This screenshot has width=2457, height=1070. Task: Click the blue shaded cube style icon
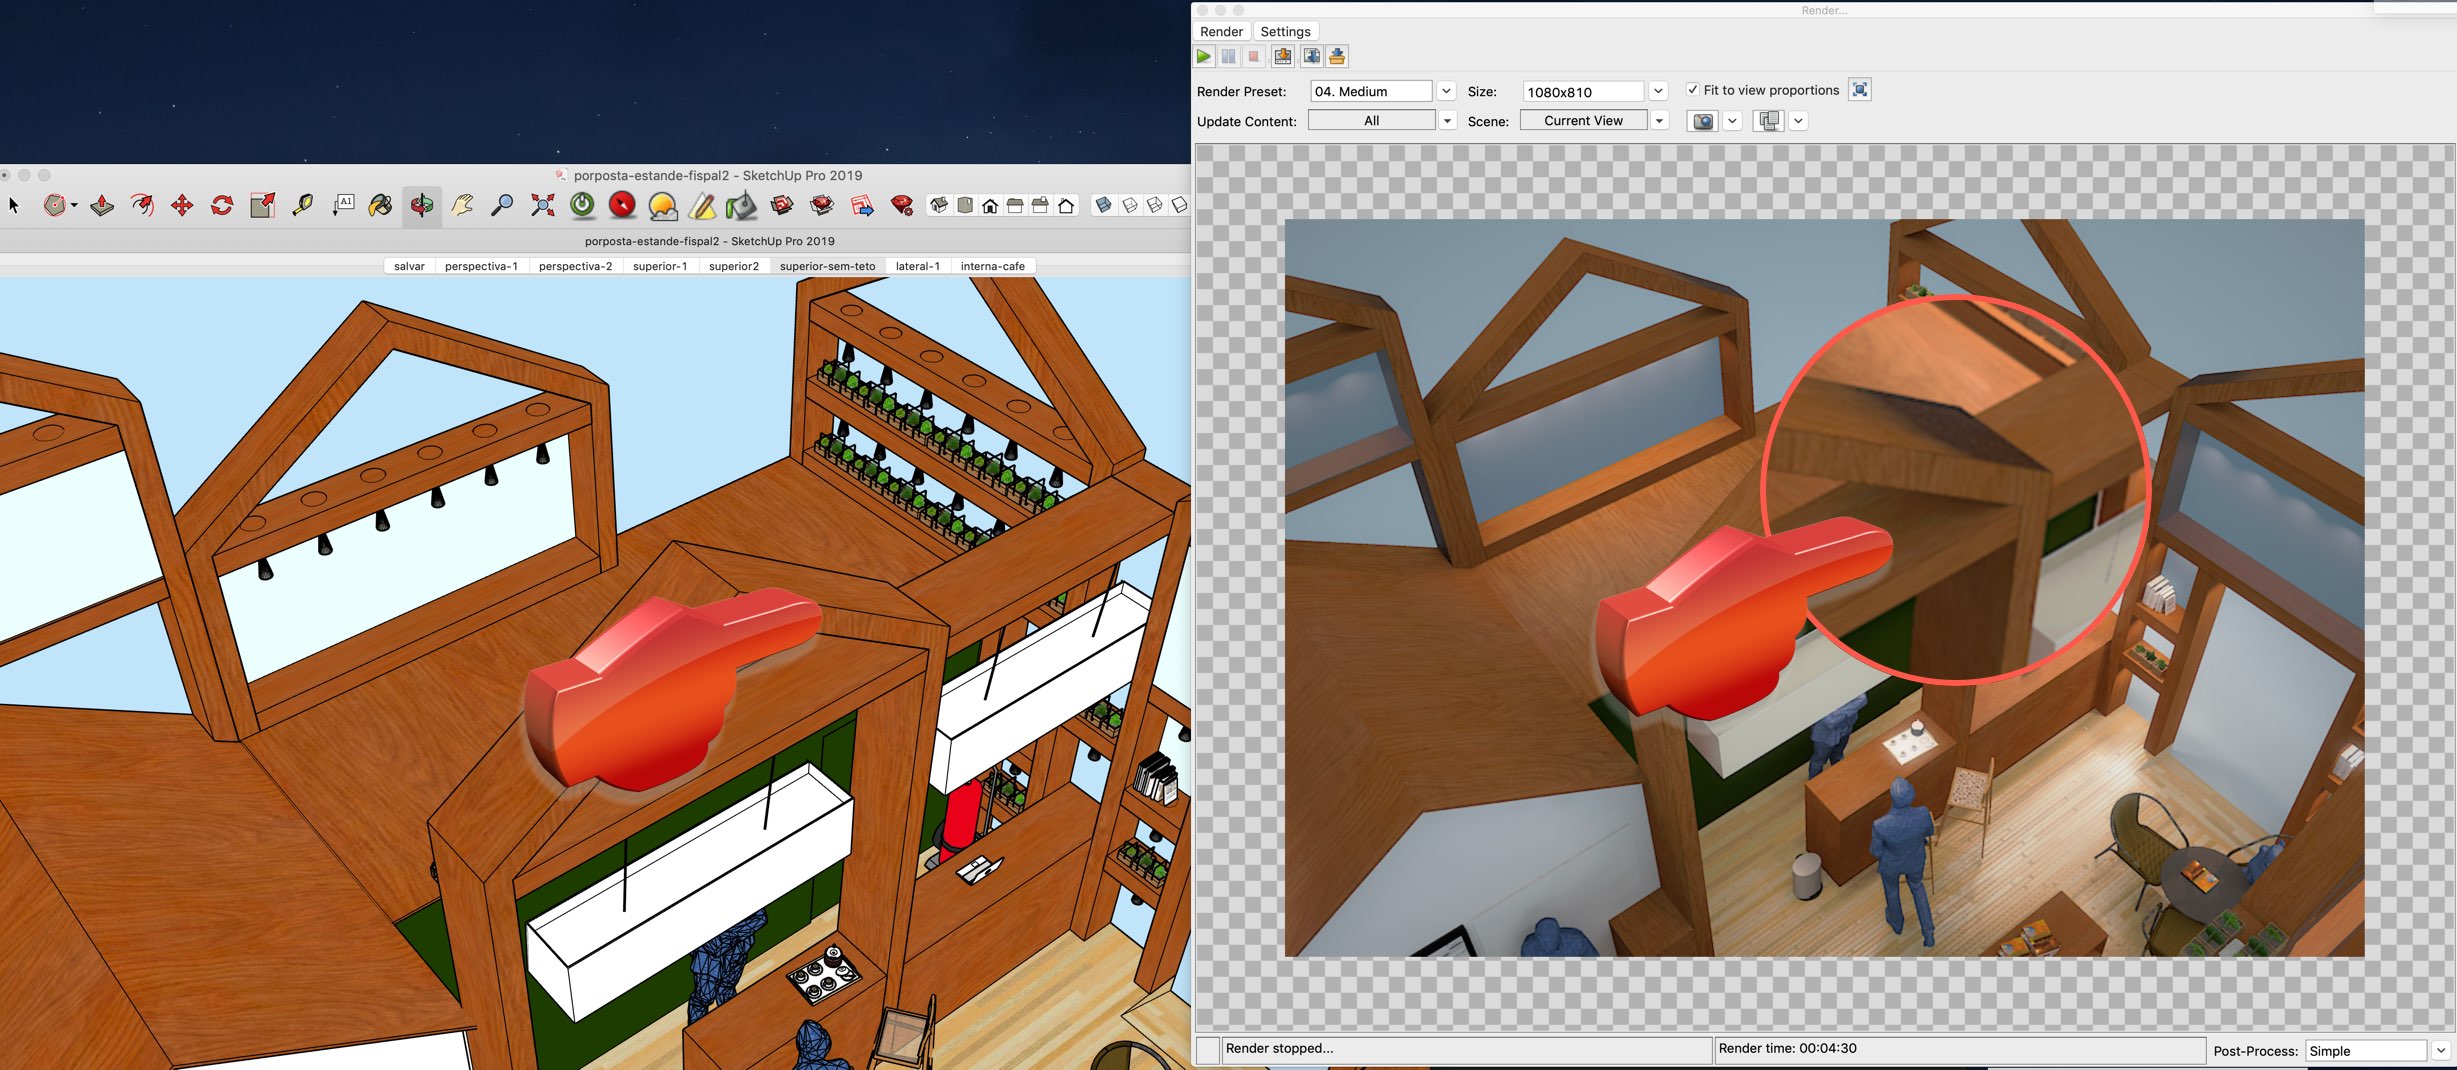(1104, 205)
